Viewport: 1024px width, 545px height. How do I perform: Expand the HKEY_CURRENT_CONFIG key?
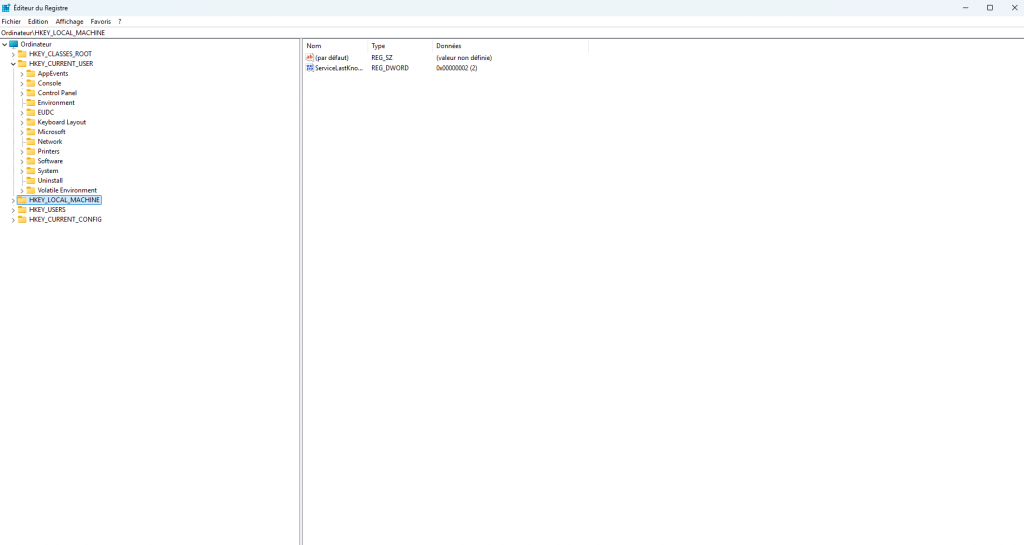(x=13, y=220)
